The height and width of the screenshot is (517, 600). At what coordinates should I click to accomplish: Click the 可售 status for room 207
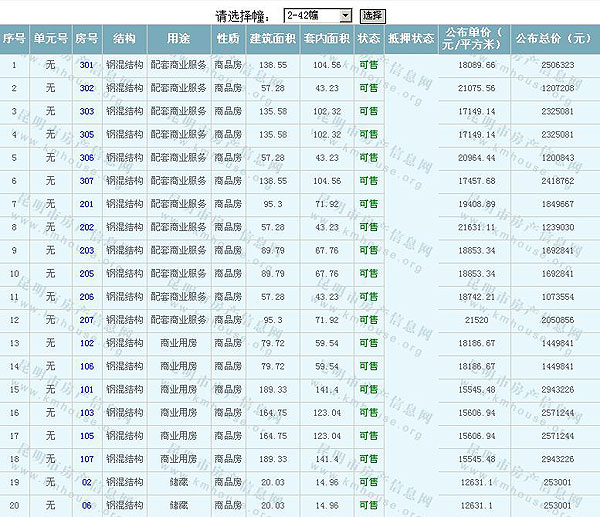tap(368, 320)
